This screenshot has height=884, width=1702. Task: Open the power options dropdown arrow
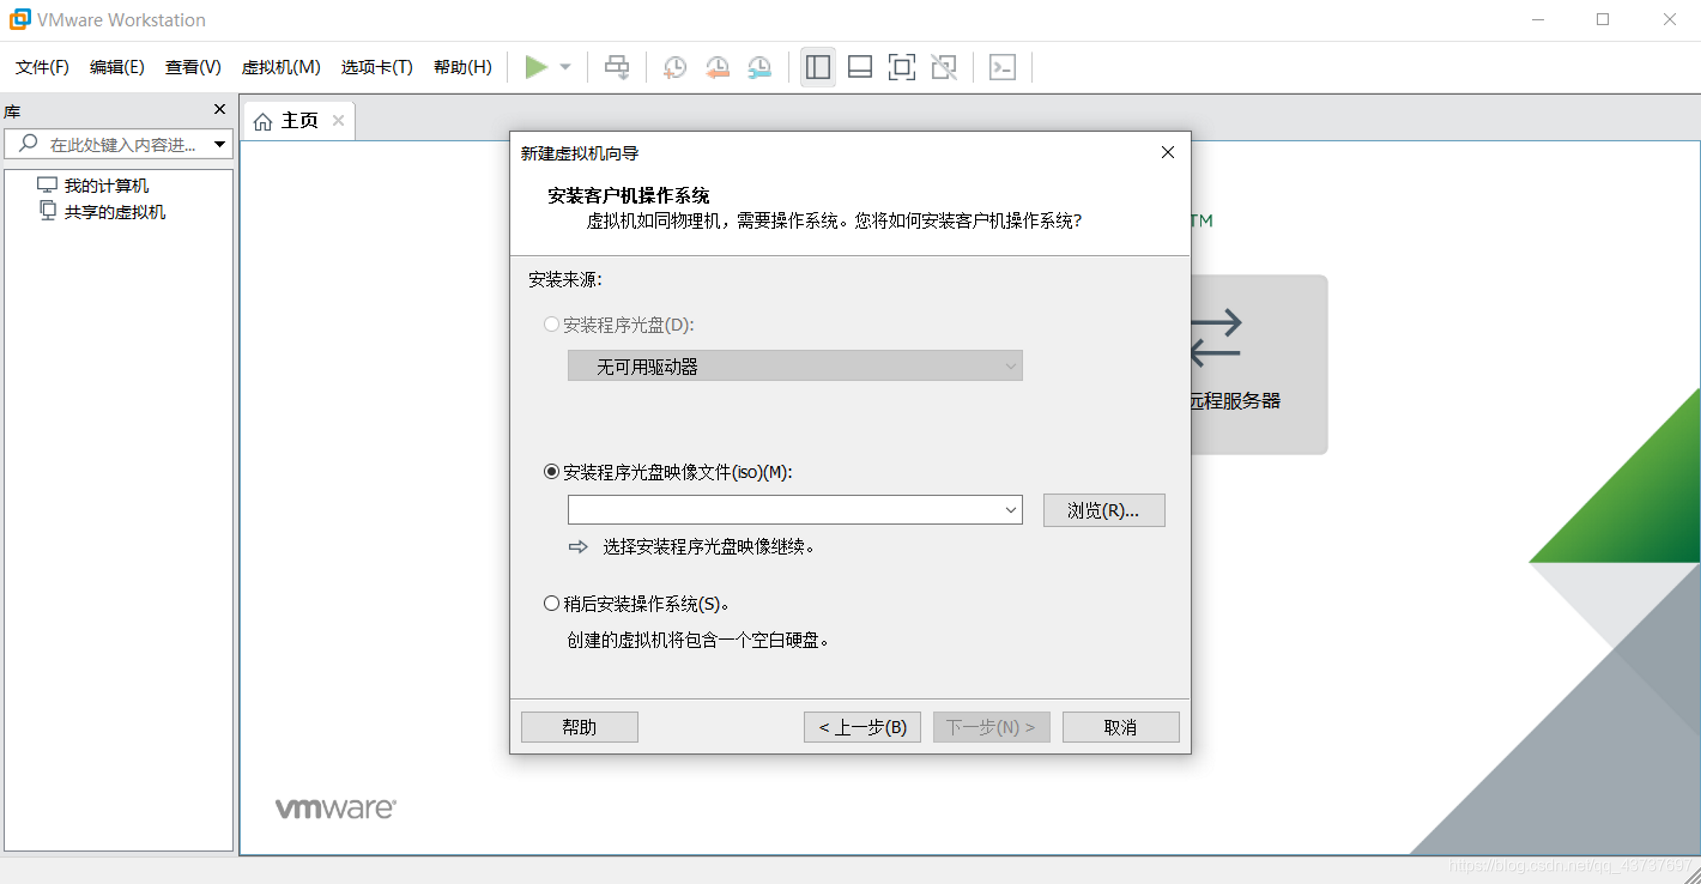coord(565,67)
